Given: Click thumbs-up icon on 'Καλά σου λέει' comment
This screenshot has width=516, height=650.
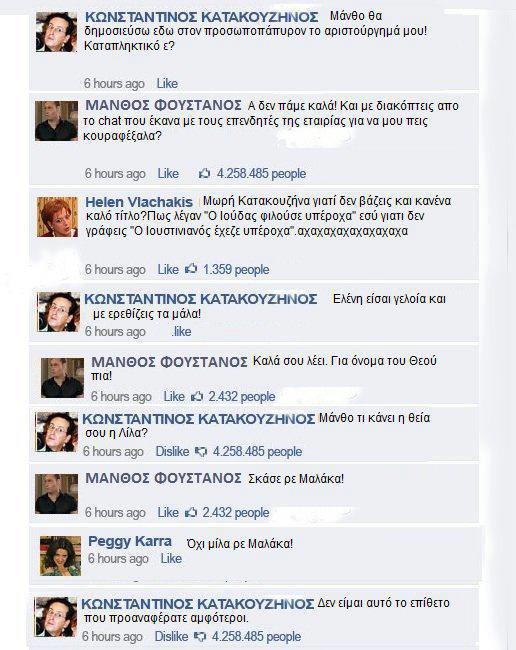Looking at the screenshot, I should tap(196, 396).
